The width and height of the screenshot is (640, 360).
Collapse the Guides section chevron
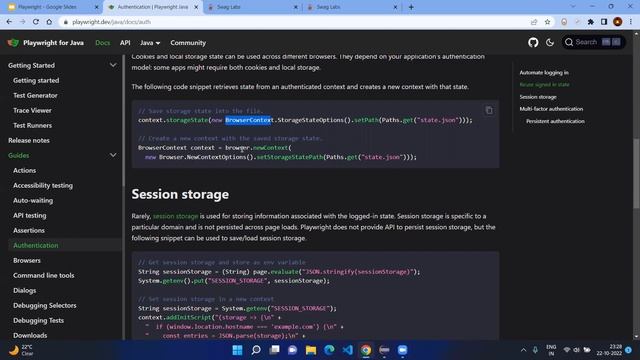(x=113, y=155)
